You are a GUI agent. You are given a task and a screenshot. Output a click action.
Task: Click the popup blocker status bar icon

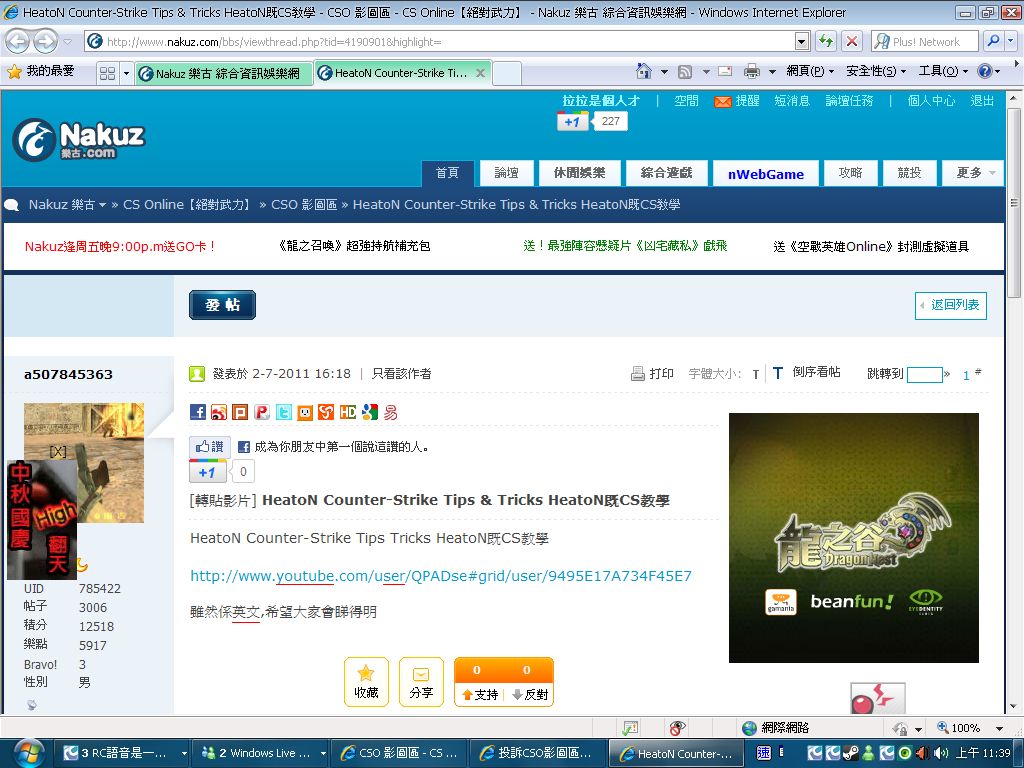[x=630, y=728]
